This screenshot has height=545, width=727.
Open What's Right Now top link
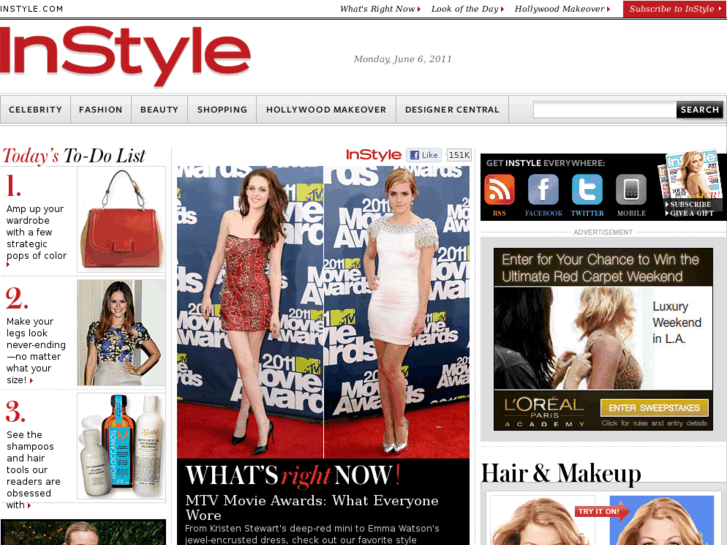click(x=380, y=9)
